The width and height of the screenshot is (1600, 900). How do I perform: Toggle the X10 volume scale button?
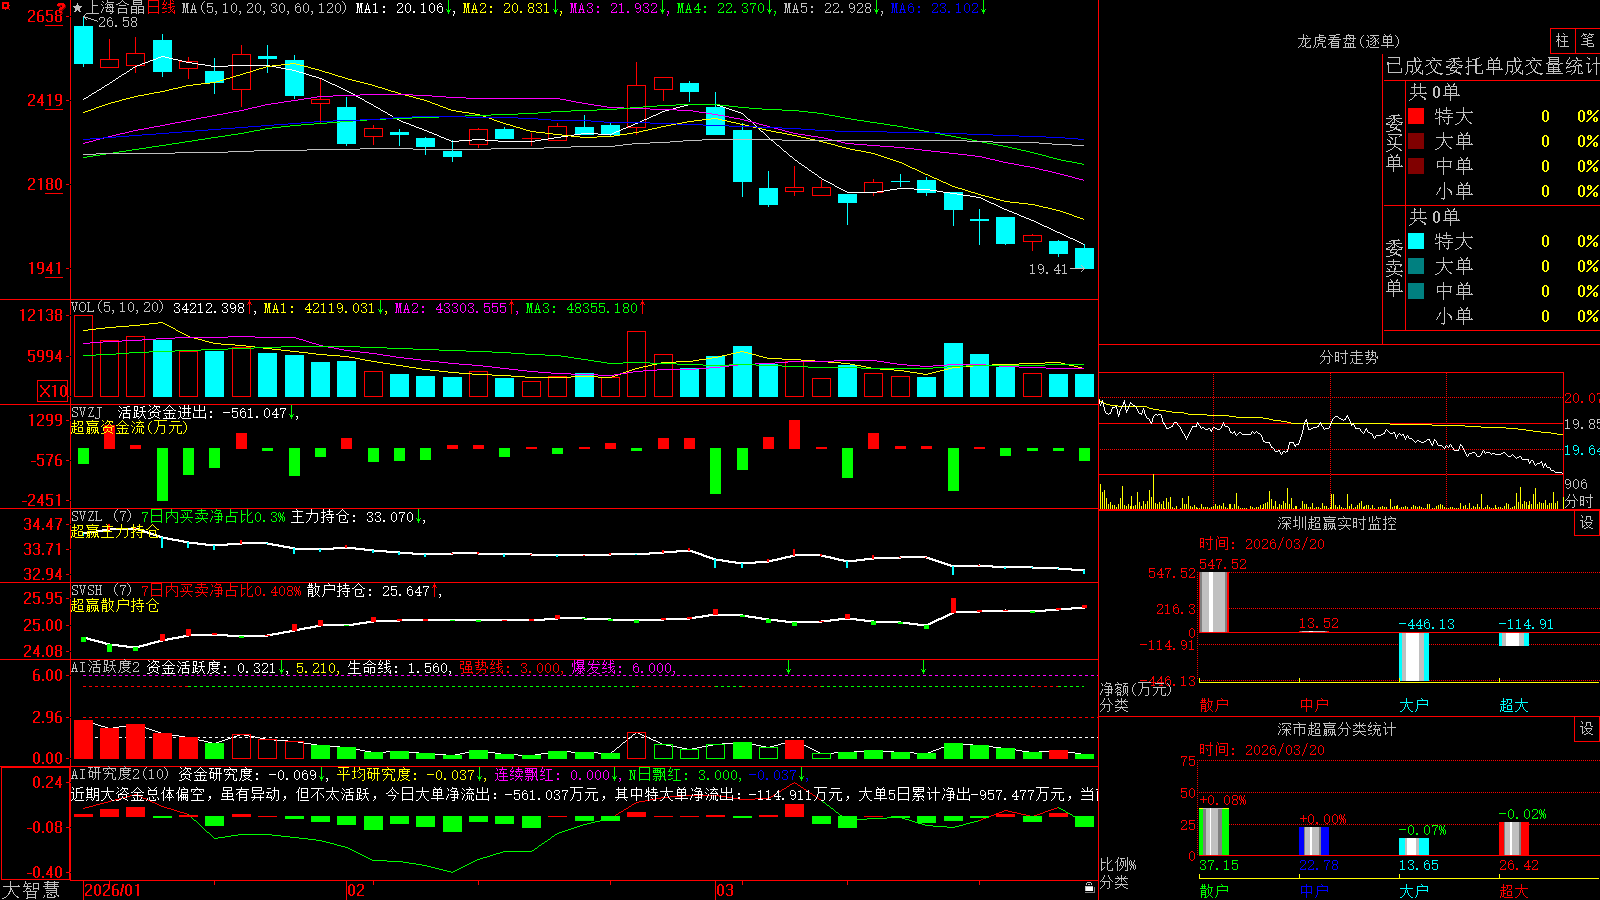point(53,391)
